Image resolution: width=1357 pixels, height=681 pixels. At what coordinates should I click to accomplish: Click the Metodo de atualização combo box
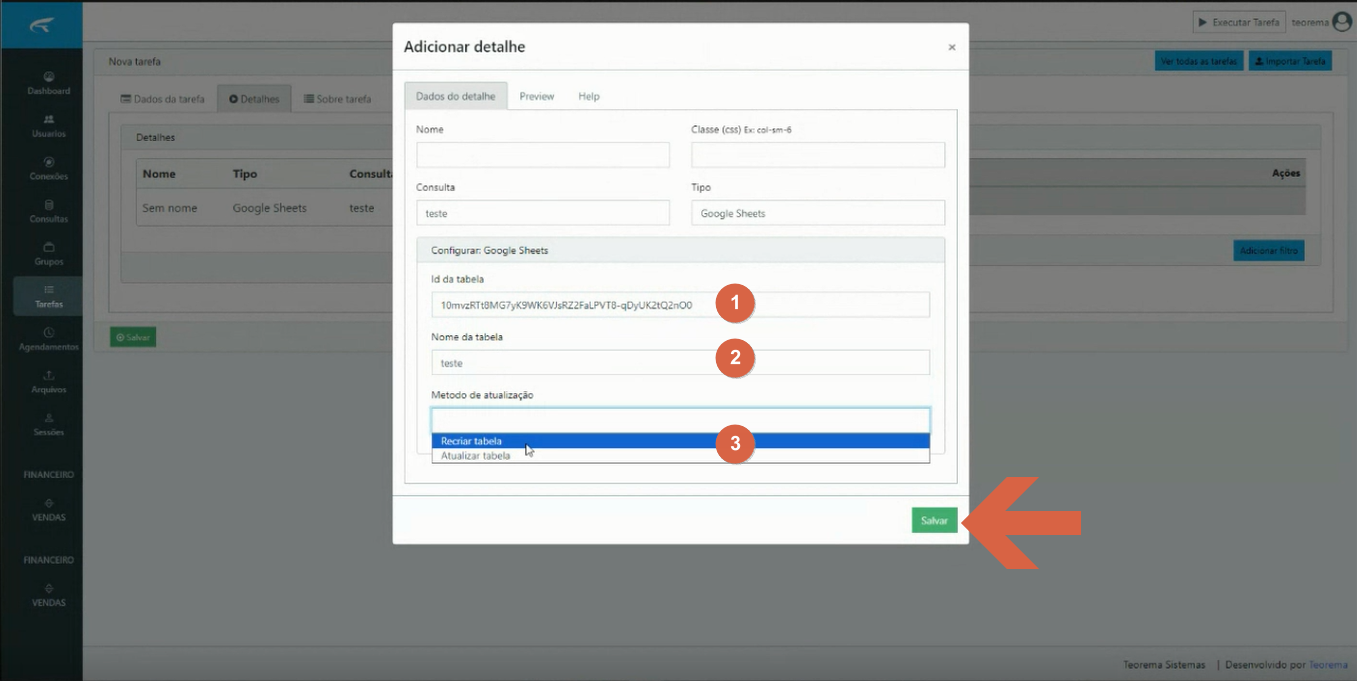[681, 420]
